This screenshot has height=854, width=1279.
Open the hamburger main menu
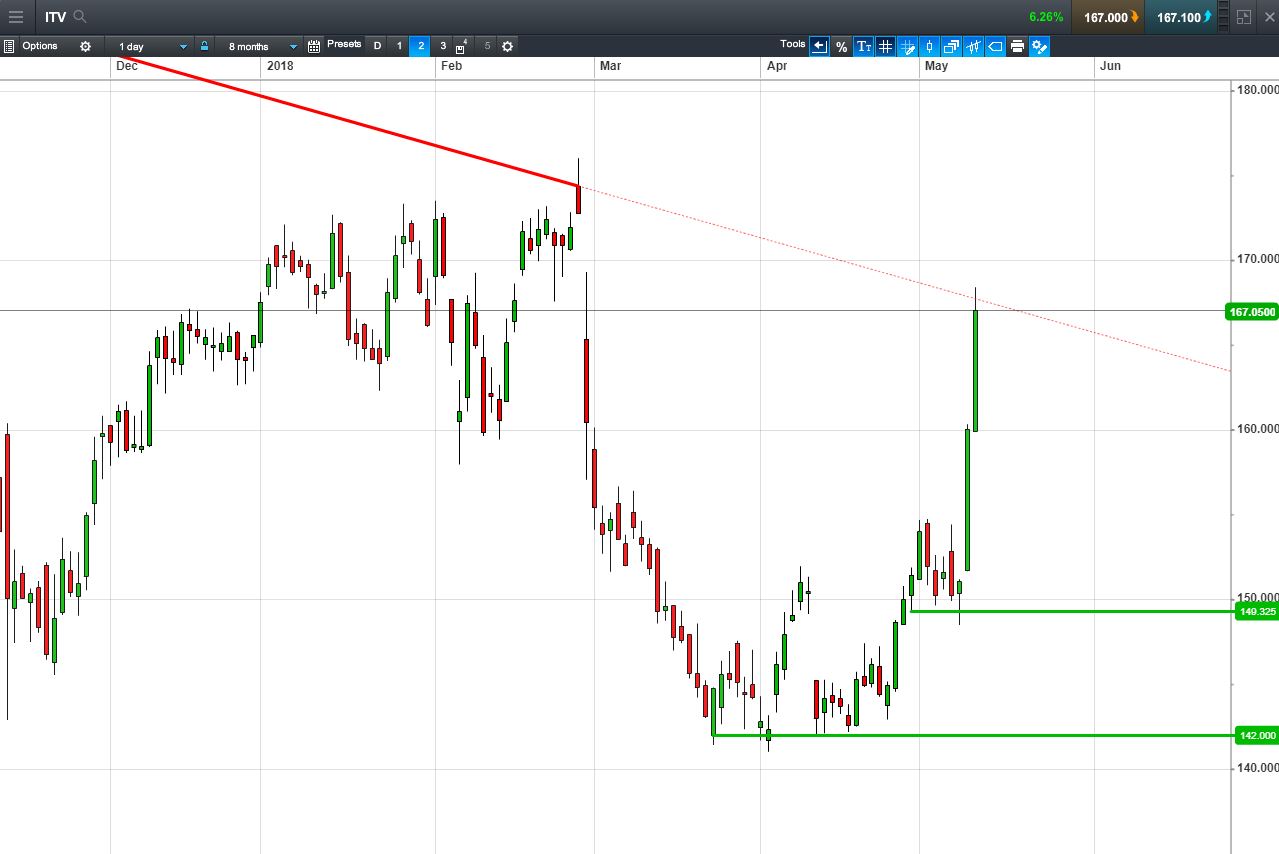15,17
